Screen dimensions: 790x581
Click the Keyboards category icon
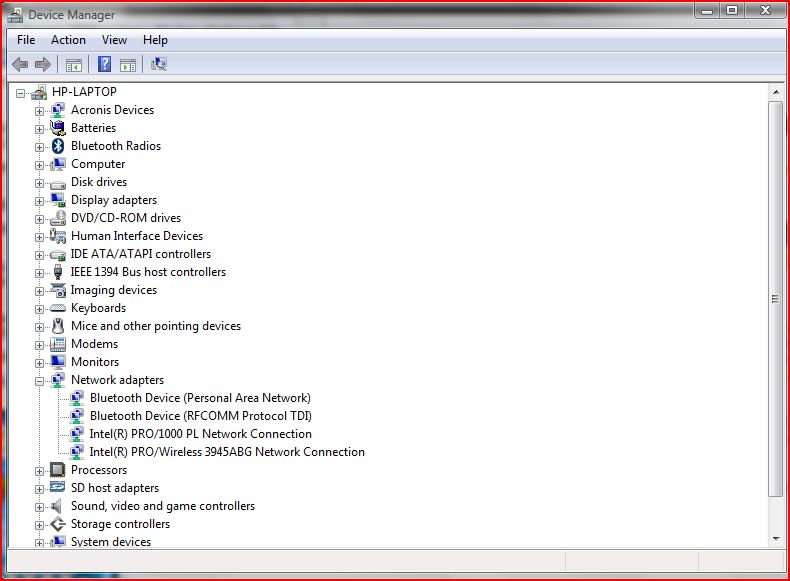[x=58, y=308]
